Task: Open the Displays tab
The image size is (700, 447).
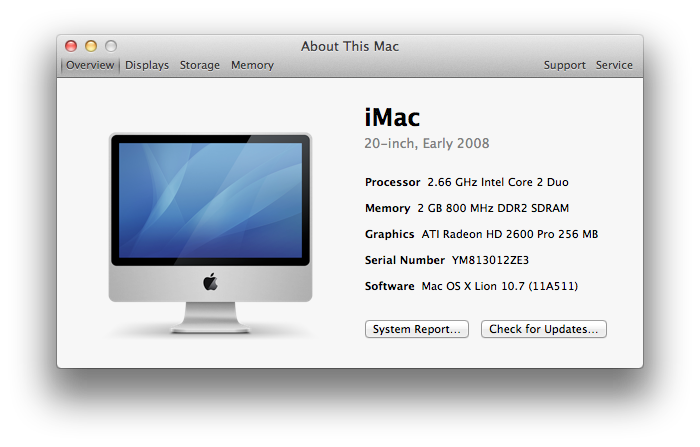Action: tap(147, 65)
